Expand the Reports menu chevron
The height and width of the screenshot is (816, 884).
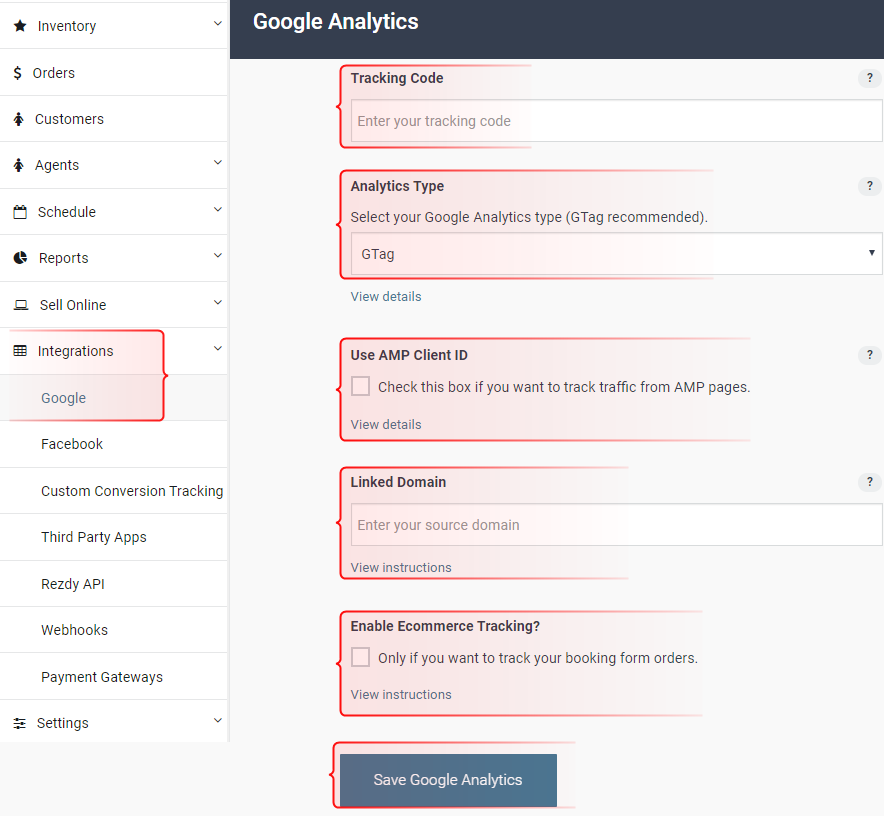point(218,255)
